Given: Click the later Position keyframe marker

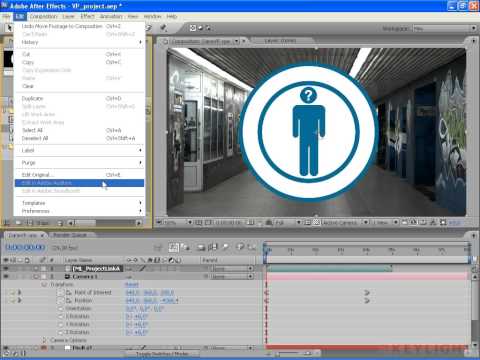Looking at the screenshot, I should point(367,300).
